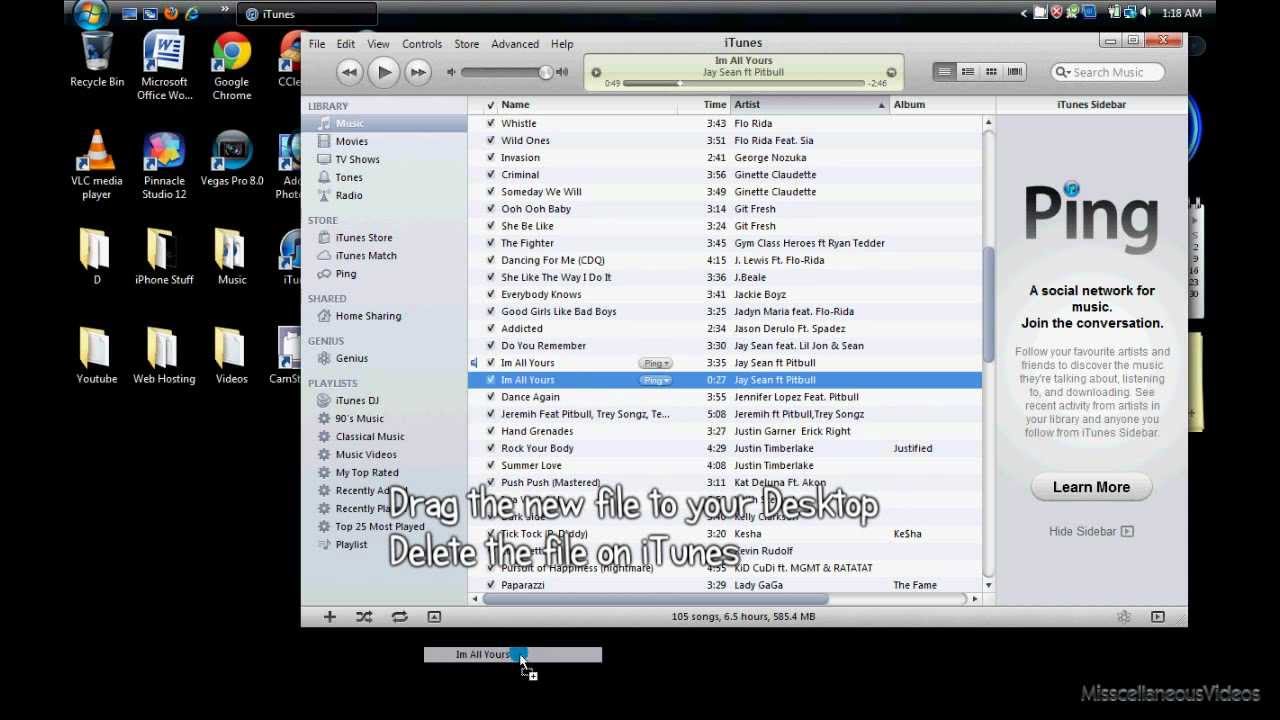Uncheck the Wild Ones checkbox
1280x720 pixels.
click(x=490, y=141)
